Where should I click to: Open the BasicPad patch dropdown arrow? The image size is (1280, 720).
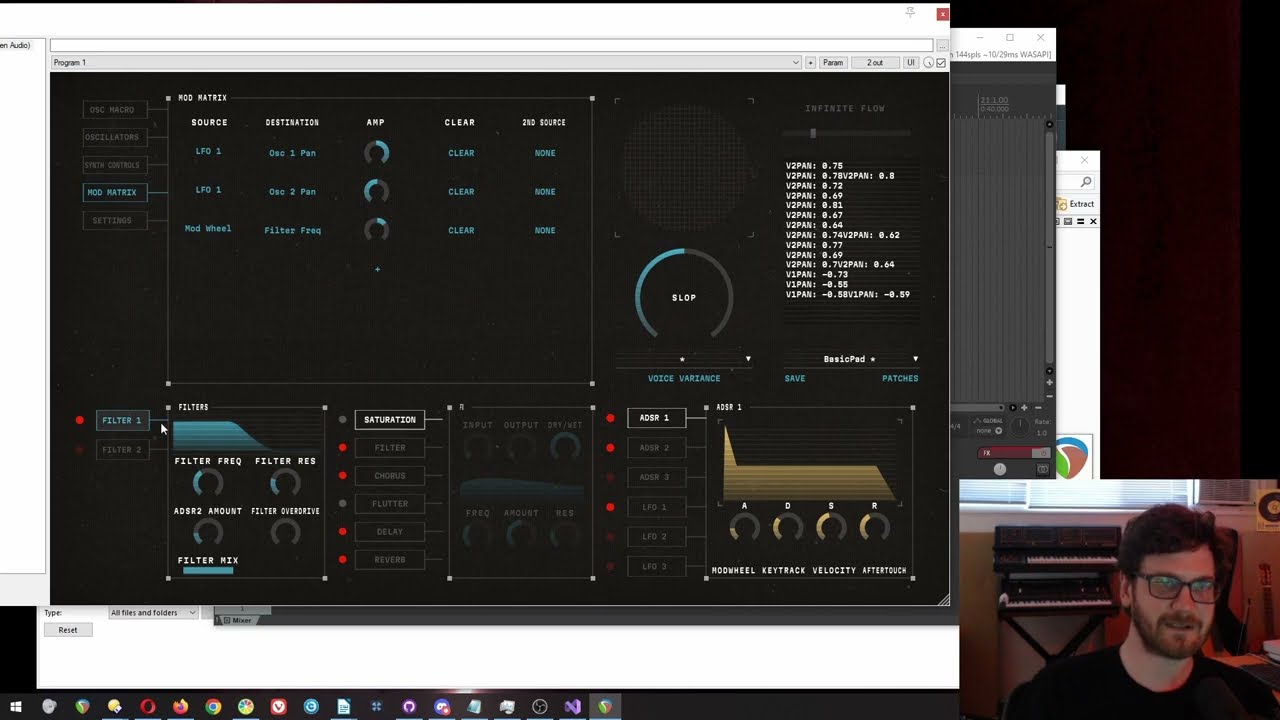click(x=915, y=359)
